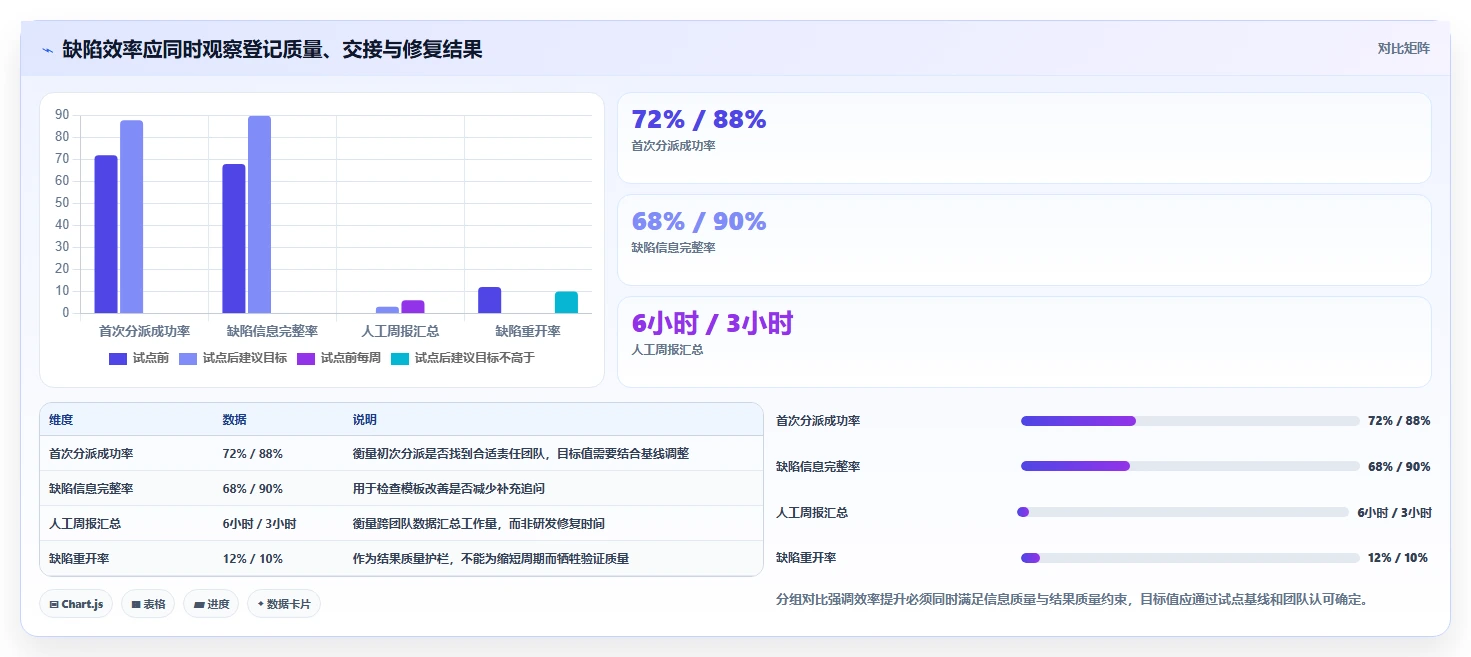Click the cyan bar for 缺陷重开率
The image size is (1471, 657).
[566, 302]
